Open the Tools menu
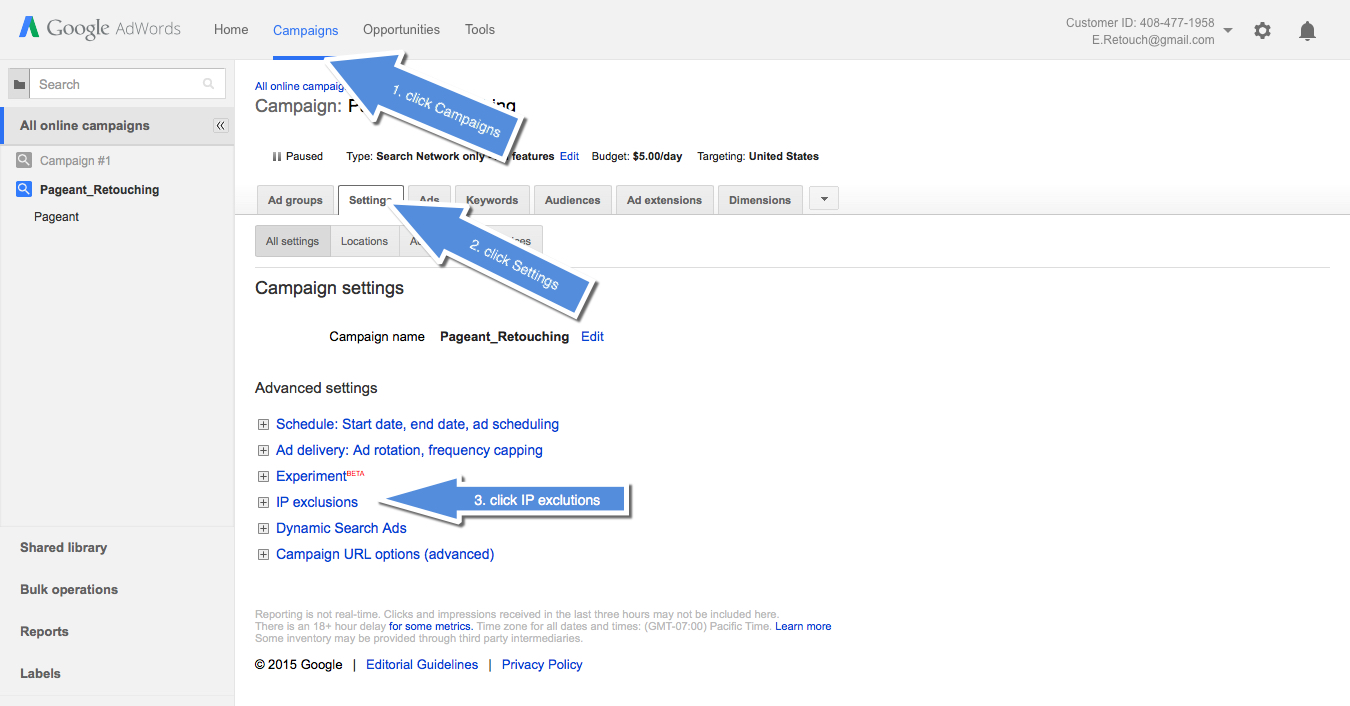Viewport: 1350px width, 706px height. point(480,30)
